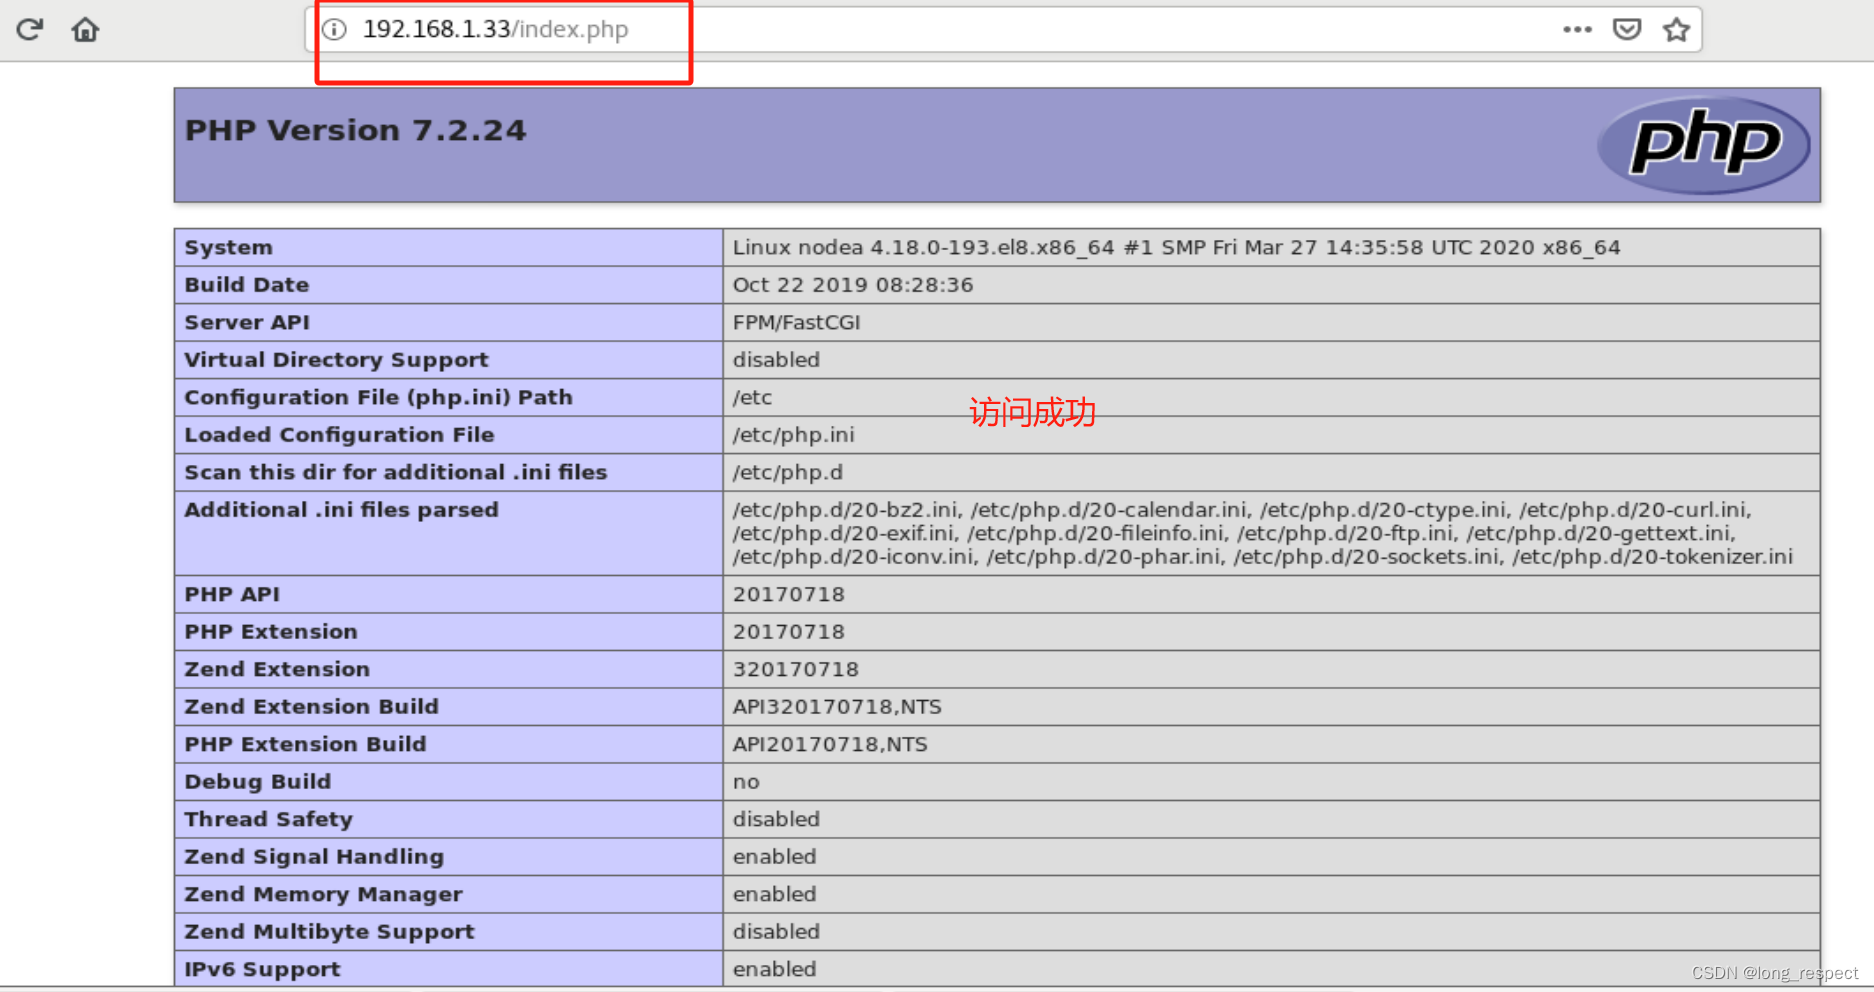Viewport: 1874px width, 992px height.
Task: Click the Zend Extension label
Action: click(x=277, y=669)
